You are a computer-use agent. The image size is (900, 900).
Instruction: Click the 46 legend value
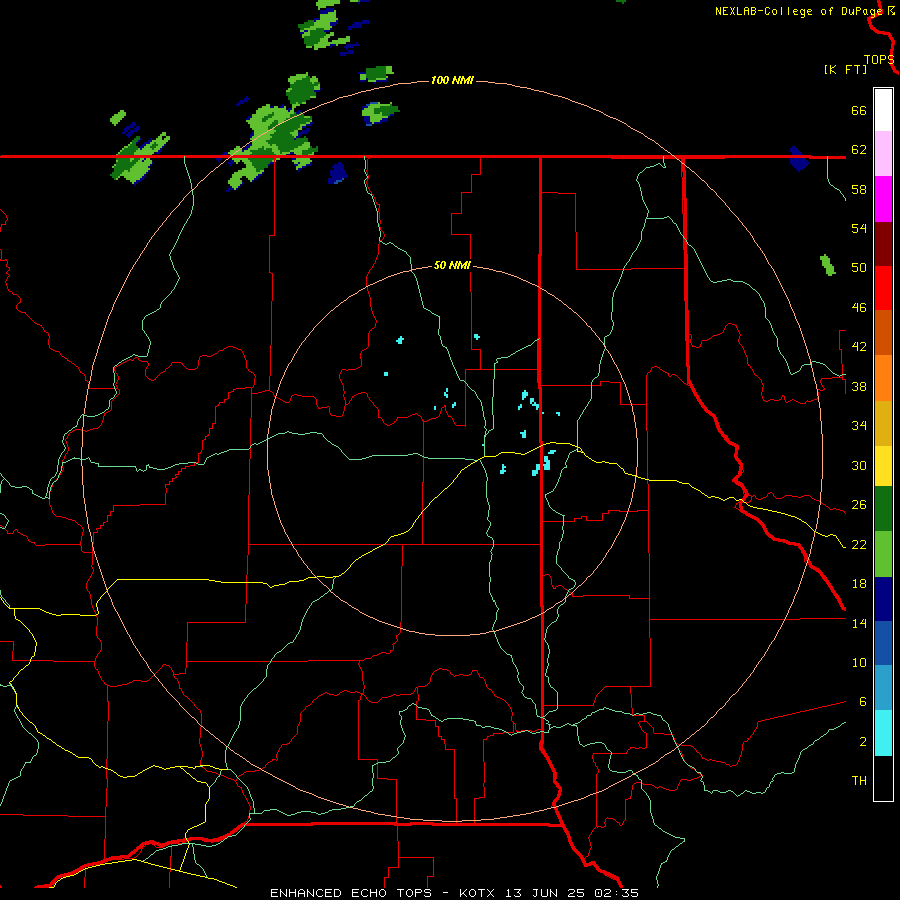click(x=859, y=308)
